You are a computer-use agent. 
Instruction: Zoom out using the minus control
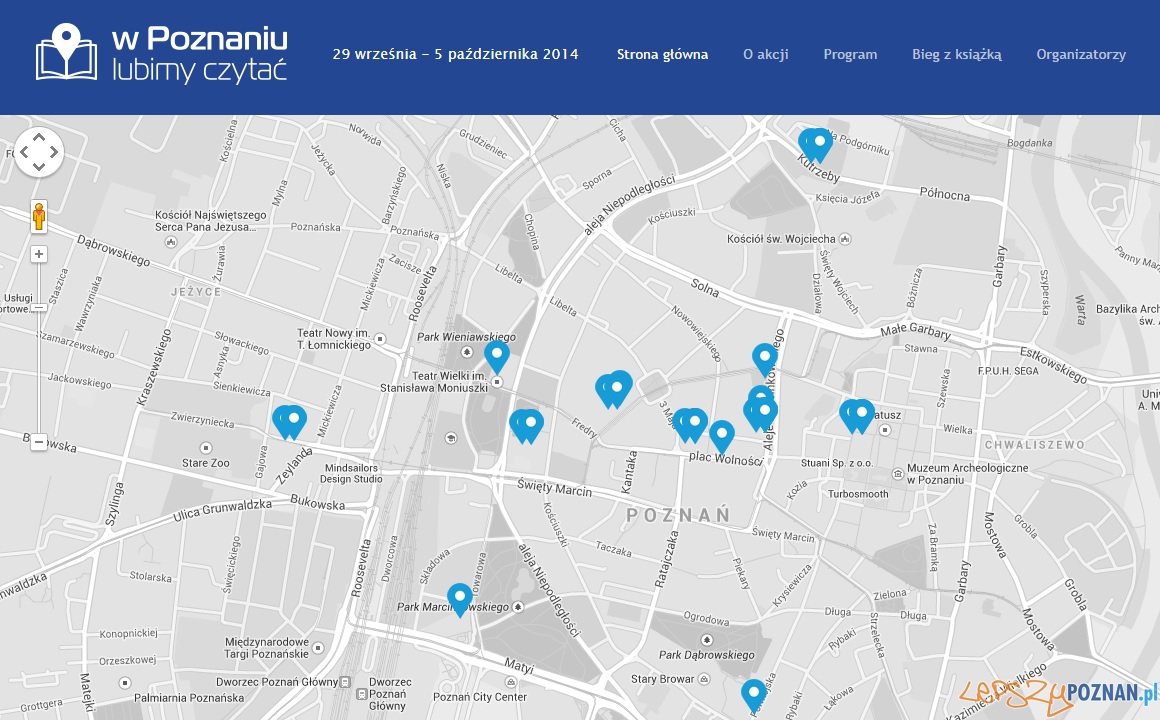(39, 440)
